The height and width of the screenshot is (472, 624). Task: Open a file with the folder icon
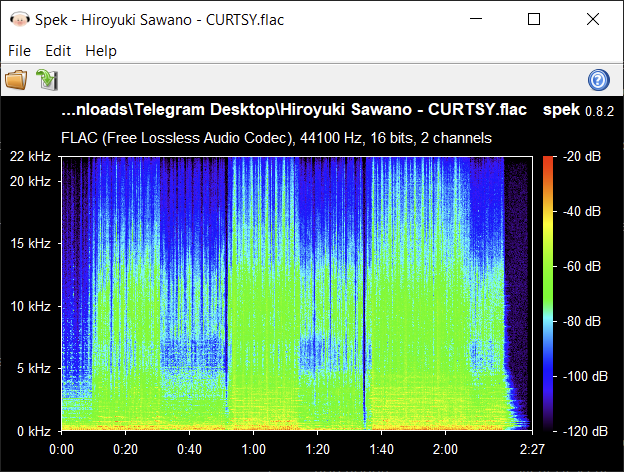(x=16, y=80)
